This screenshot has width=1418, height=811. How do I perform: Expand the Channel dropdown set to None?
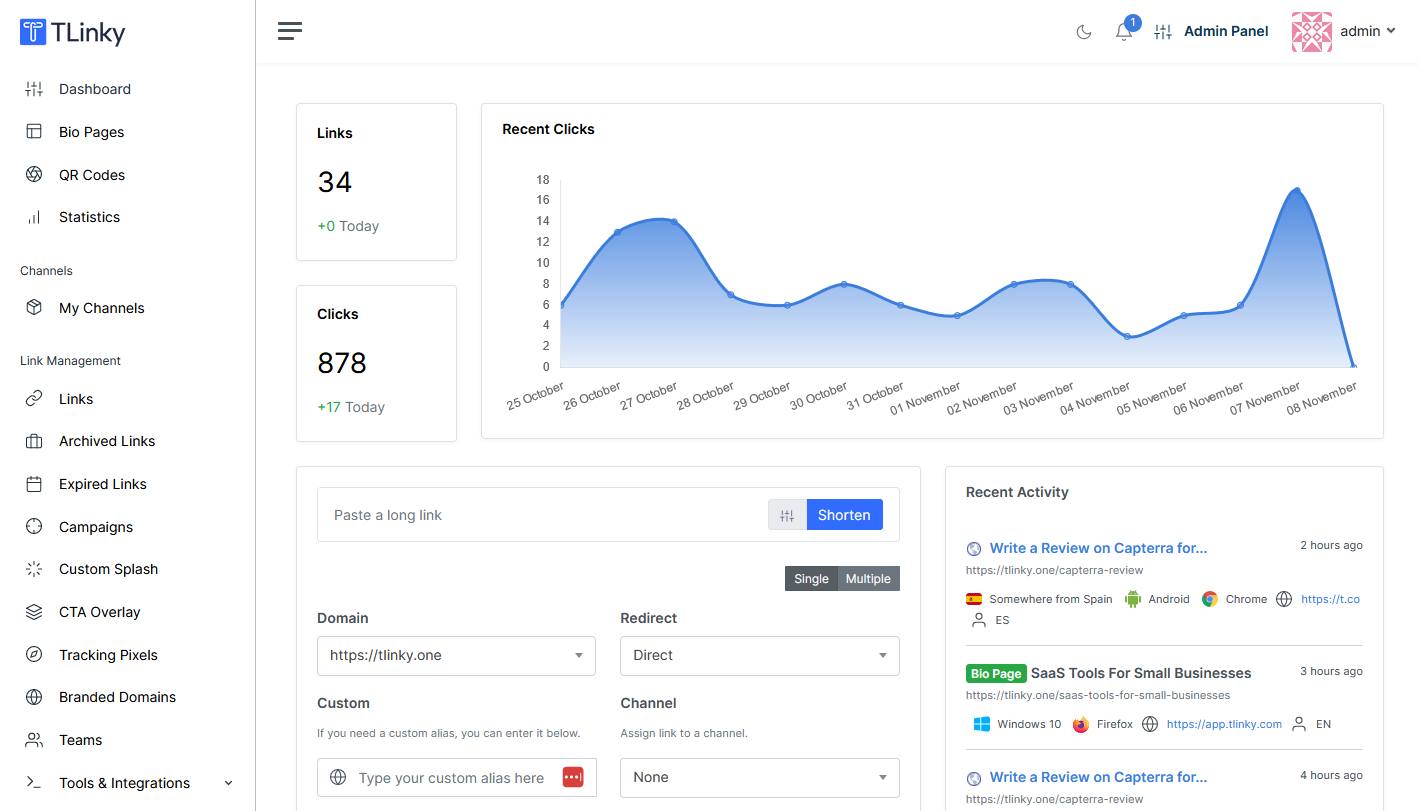point(759,777)
